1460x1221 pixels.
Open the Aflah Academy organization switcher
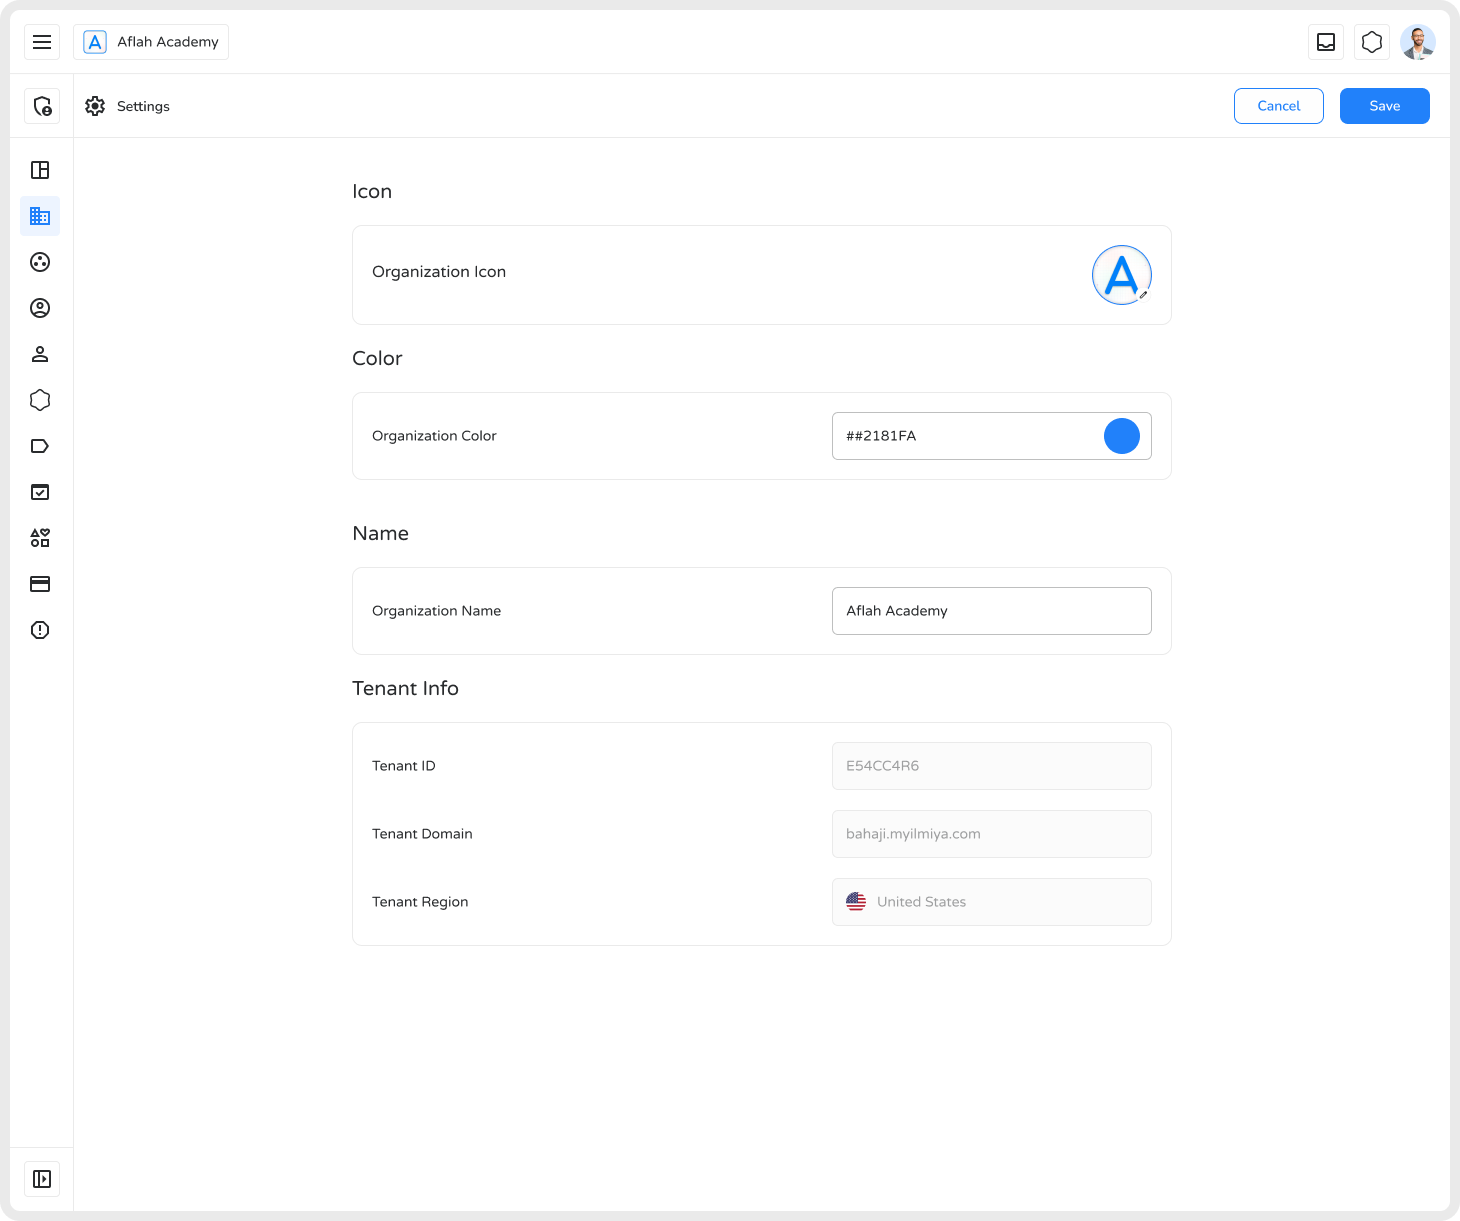pyautogui.click(x=151, y=42)
